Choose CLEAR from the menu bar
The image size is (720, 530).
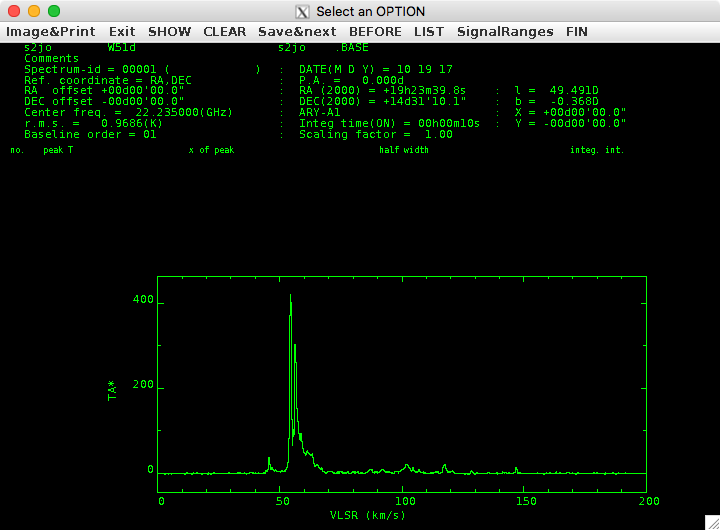click(x=225, y=32)
